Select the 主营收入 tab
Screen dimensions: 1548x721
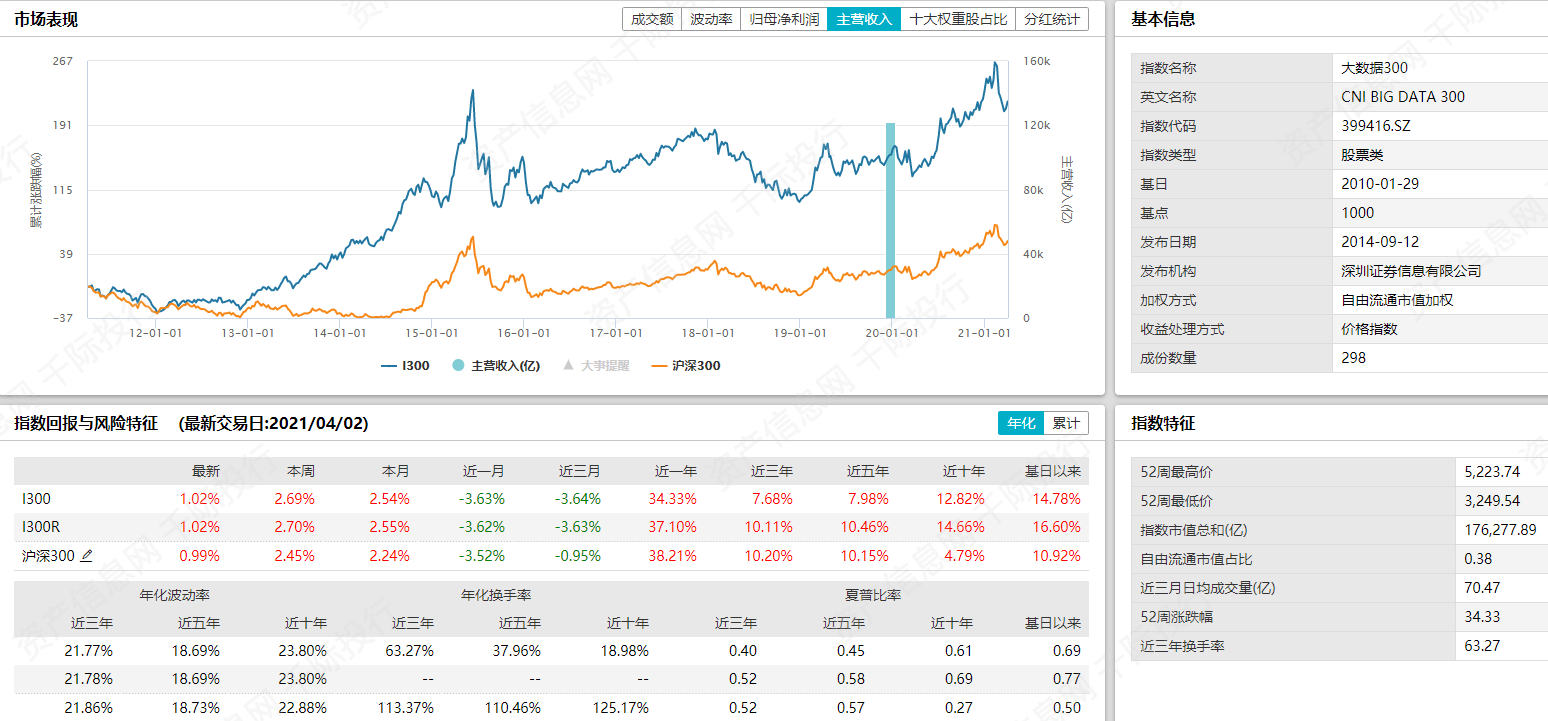pos(863,19)
